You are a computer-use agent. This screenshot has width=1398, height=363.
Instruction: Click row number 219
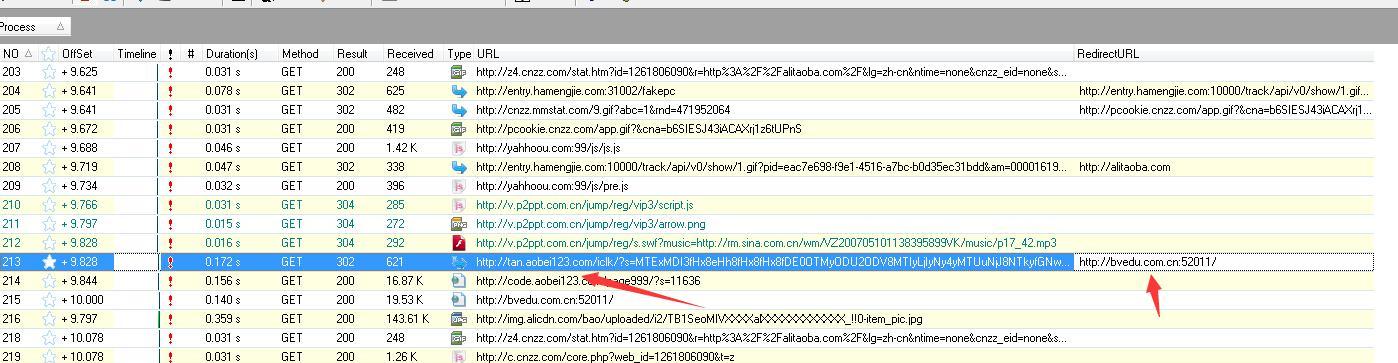click(11, 357)
